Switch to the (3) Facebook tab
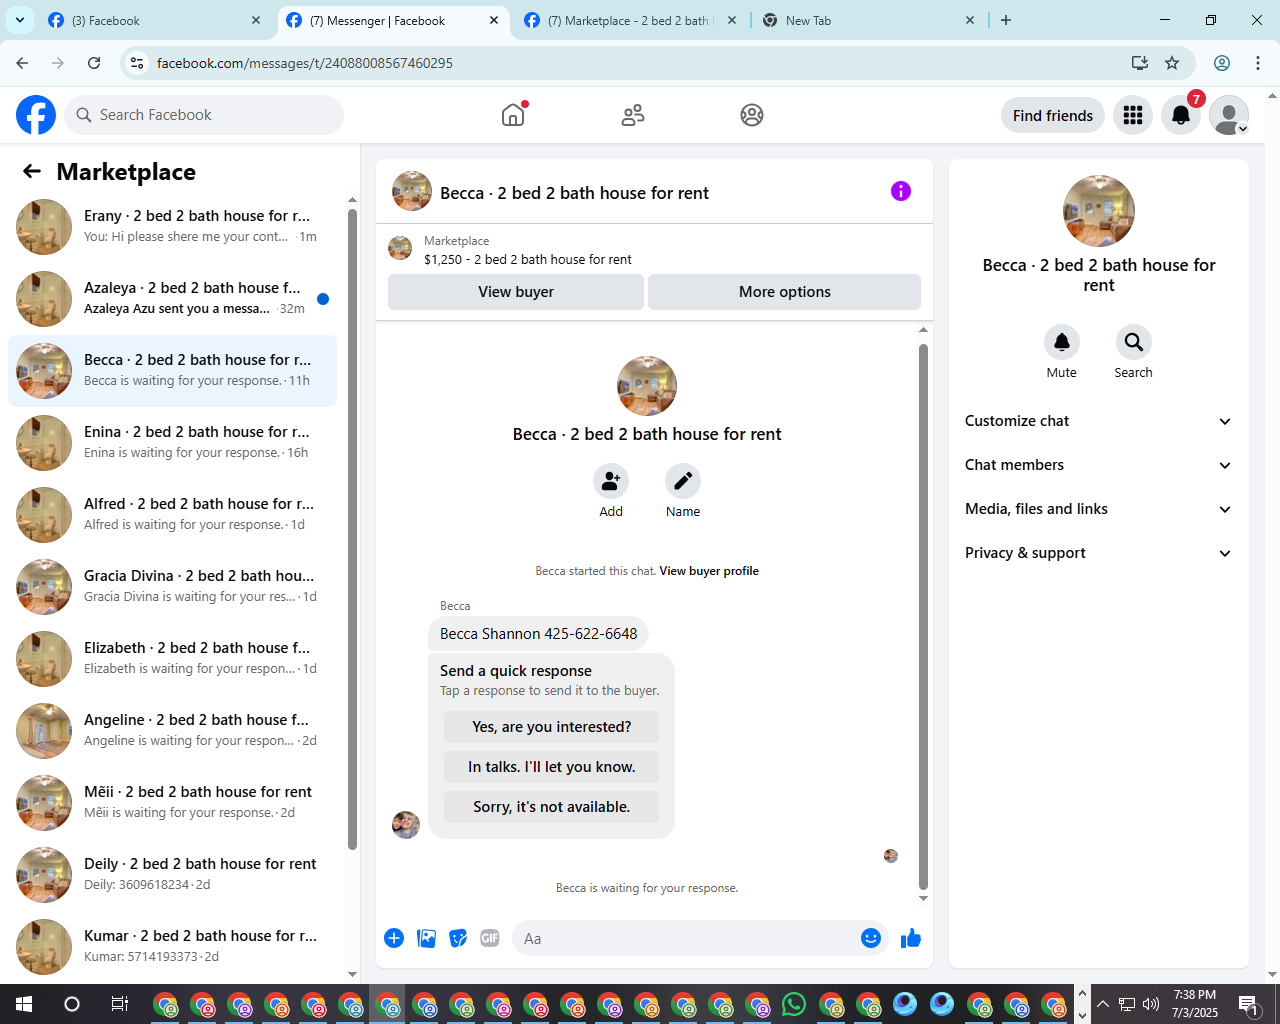This screenshot has height=1024, width=1280. (156, 20)
